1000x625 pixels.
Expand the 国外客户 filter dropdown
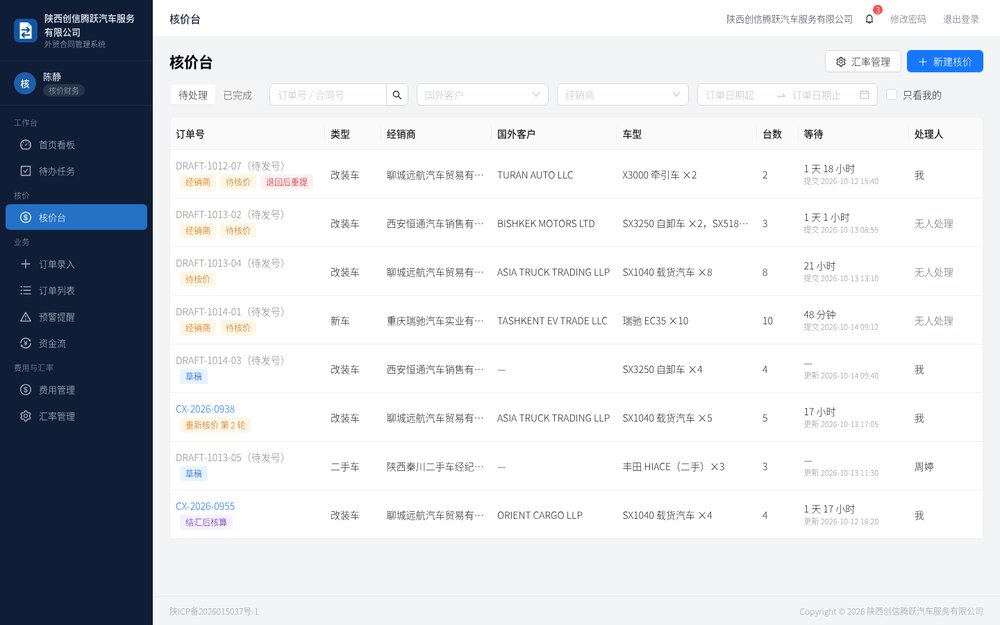coord(482,95)
